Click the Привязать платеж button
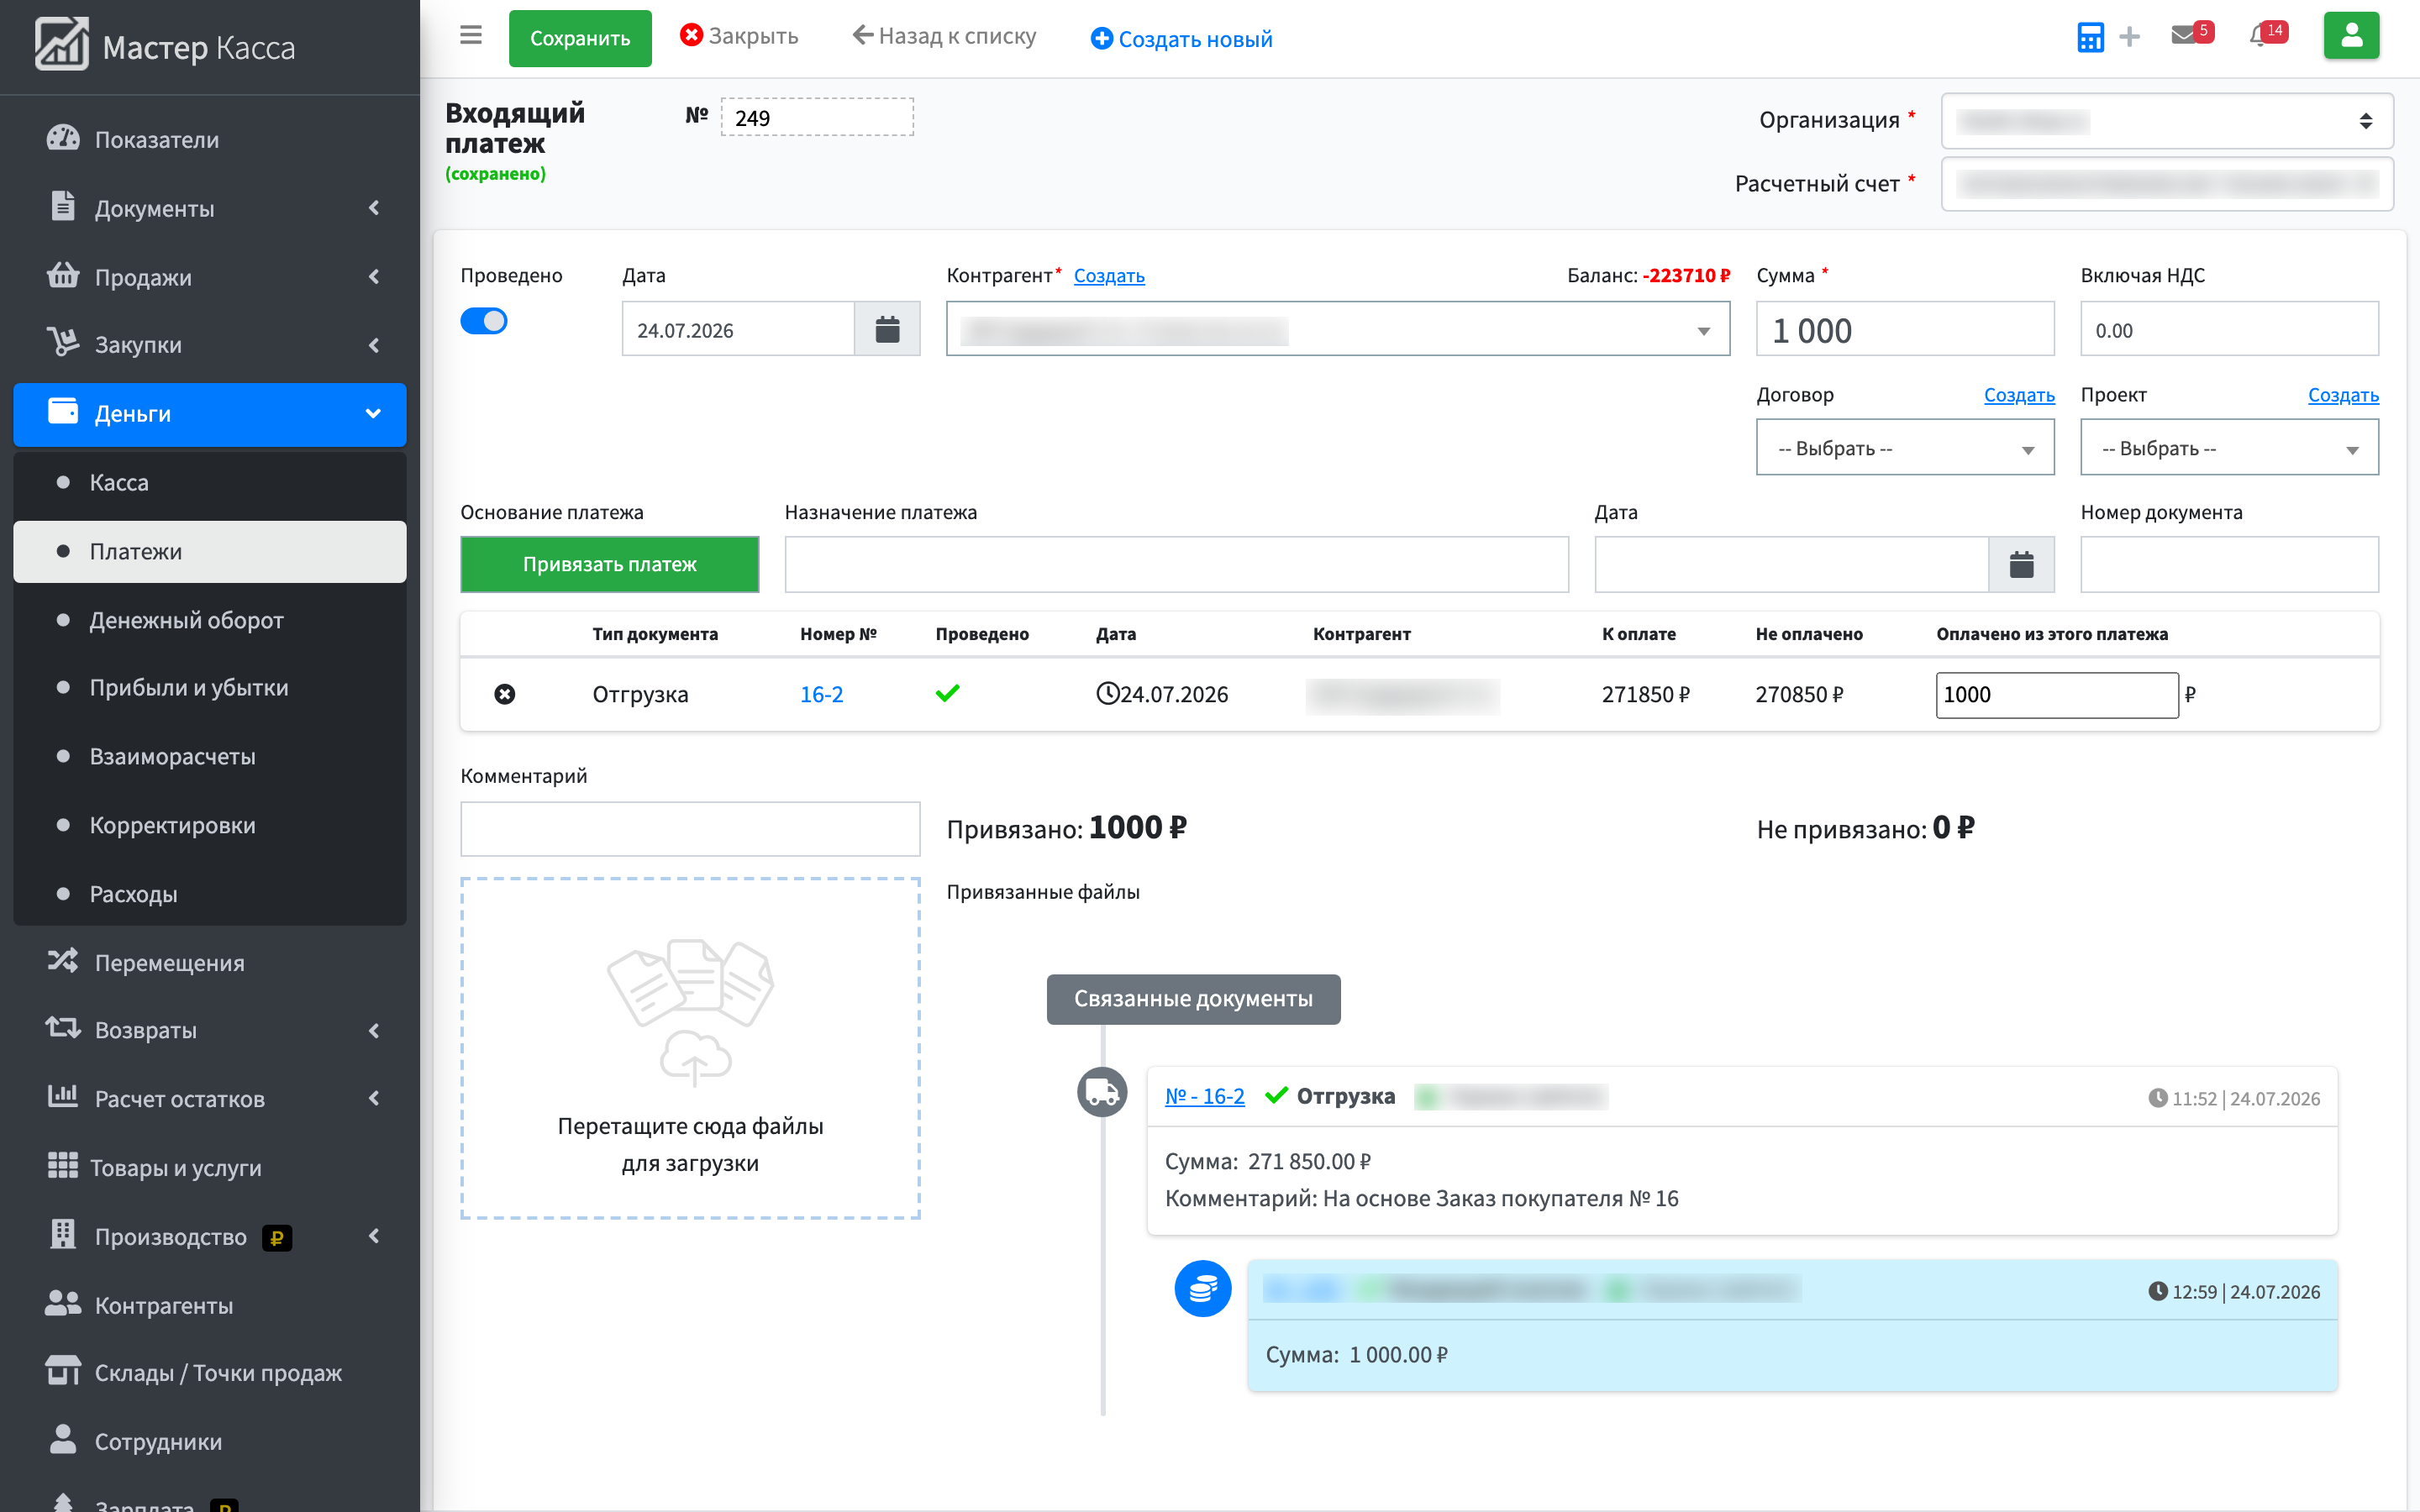 609,564
